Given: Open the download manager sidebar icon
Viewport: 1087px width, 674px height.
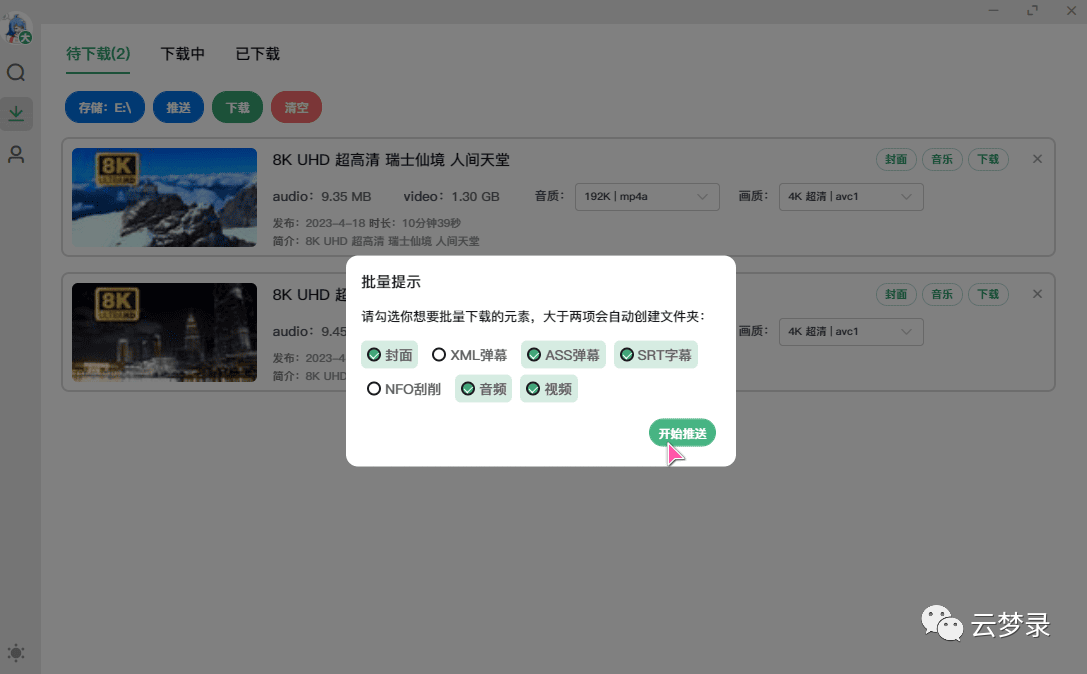Looking at the screenshot, I should [x=16, y=113].
